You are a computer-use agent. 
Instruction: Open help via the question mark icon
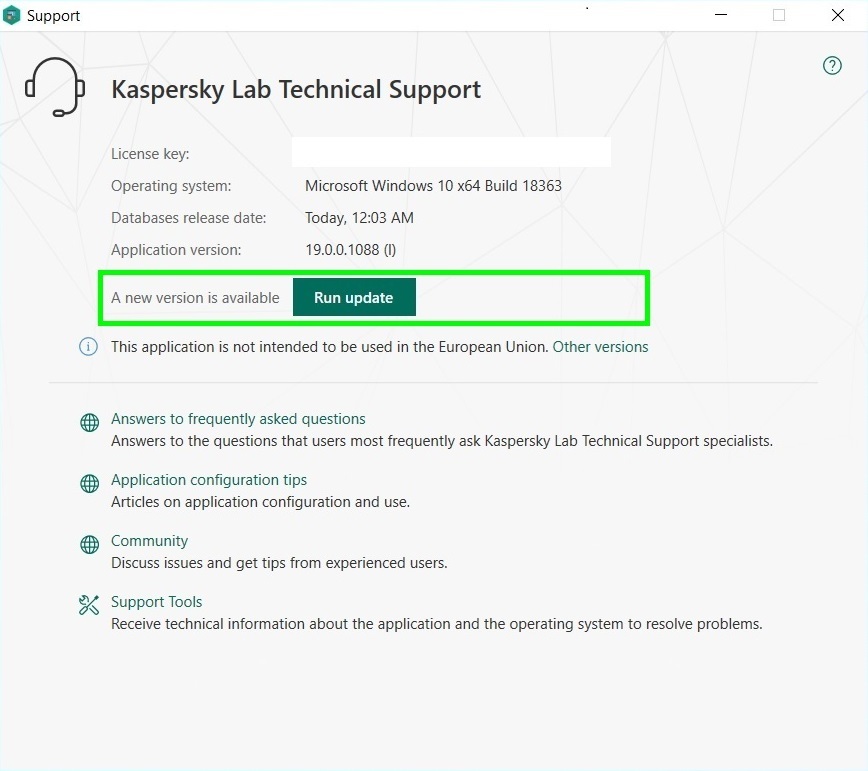831,66
